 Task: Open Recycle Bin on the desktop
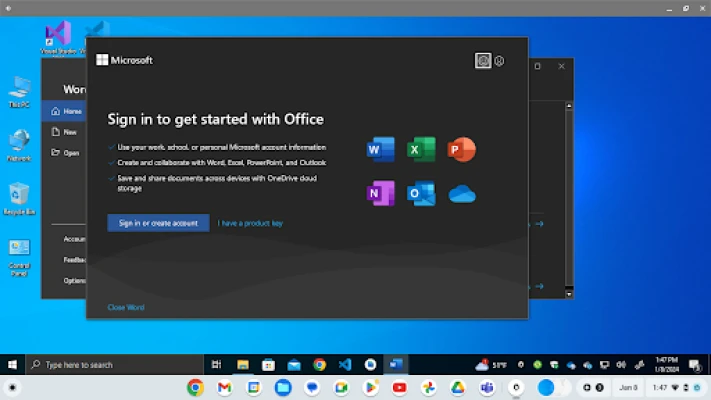click(x=19, y=196)
